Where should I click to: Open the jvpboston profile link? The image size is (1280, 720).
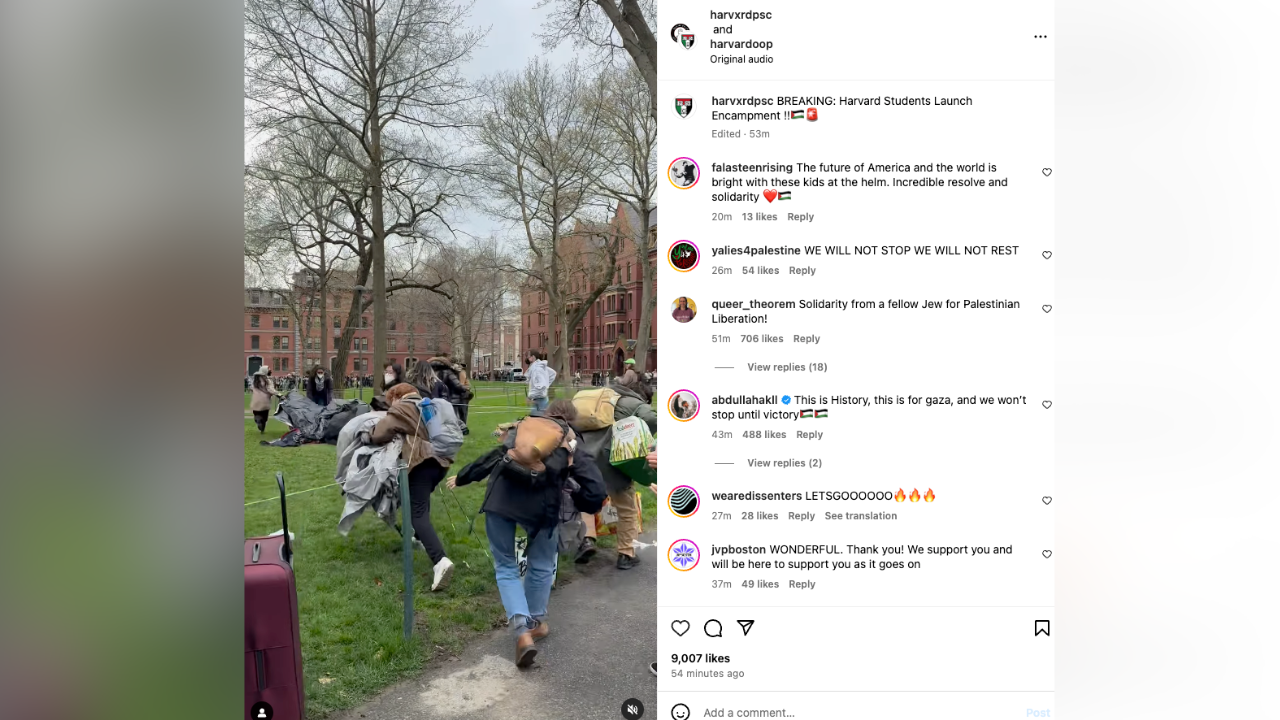pyautogui.click(x=738, y=550)
